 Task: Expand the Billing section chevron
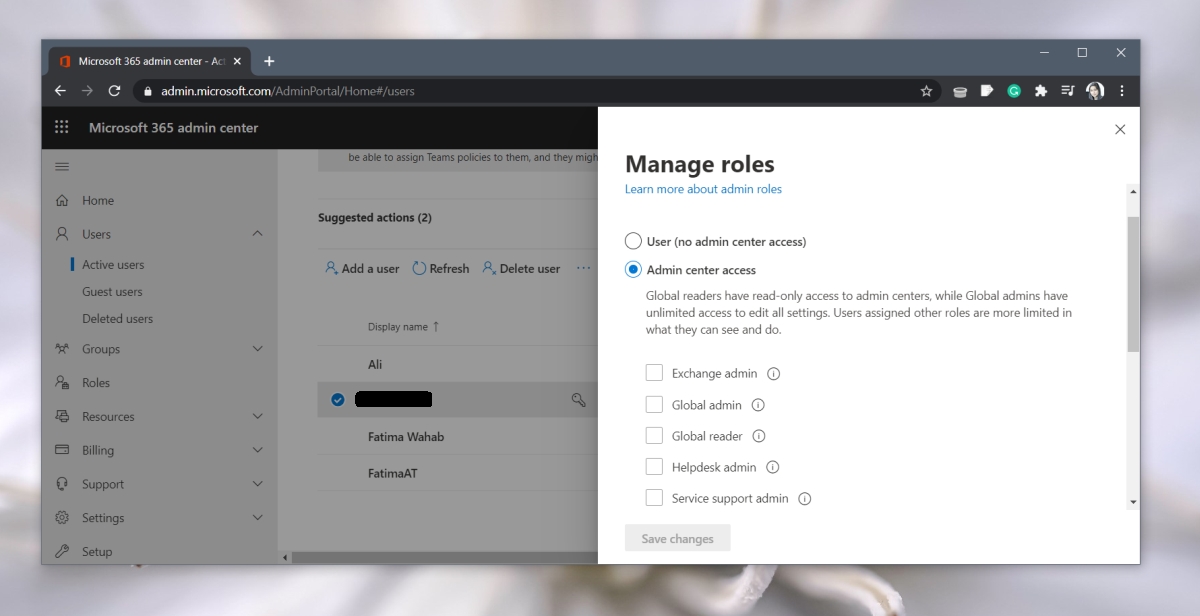click(257, 450)
